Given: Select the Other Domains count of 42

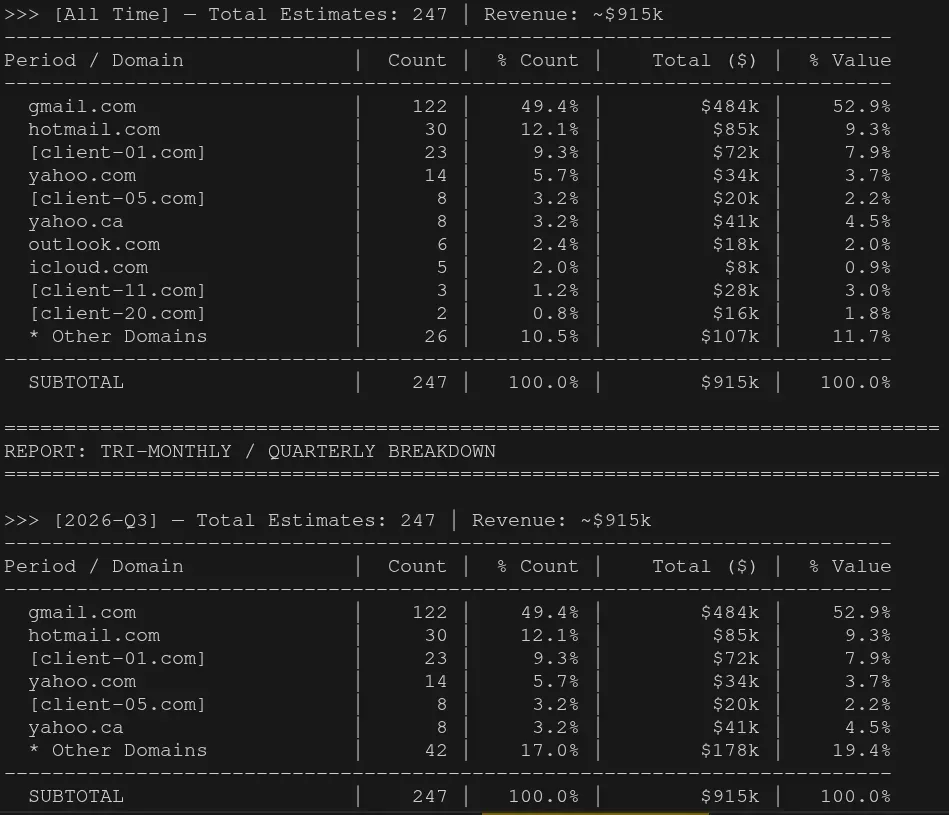Looking at the screenshot, I should click(436, 750).
